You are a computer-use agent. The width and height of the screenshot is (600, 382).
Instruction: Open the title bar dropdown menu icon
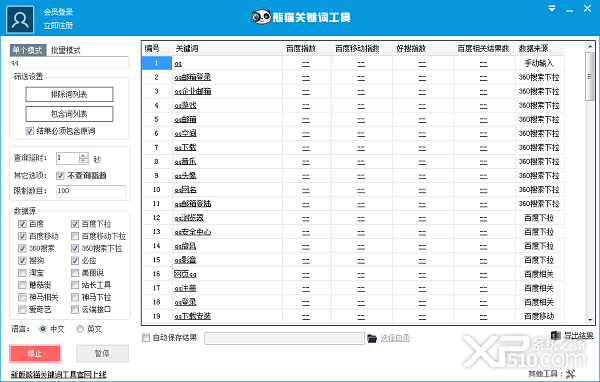tap(551, 8)
